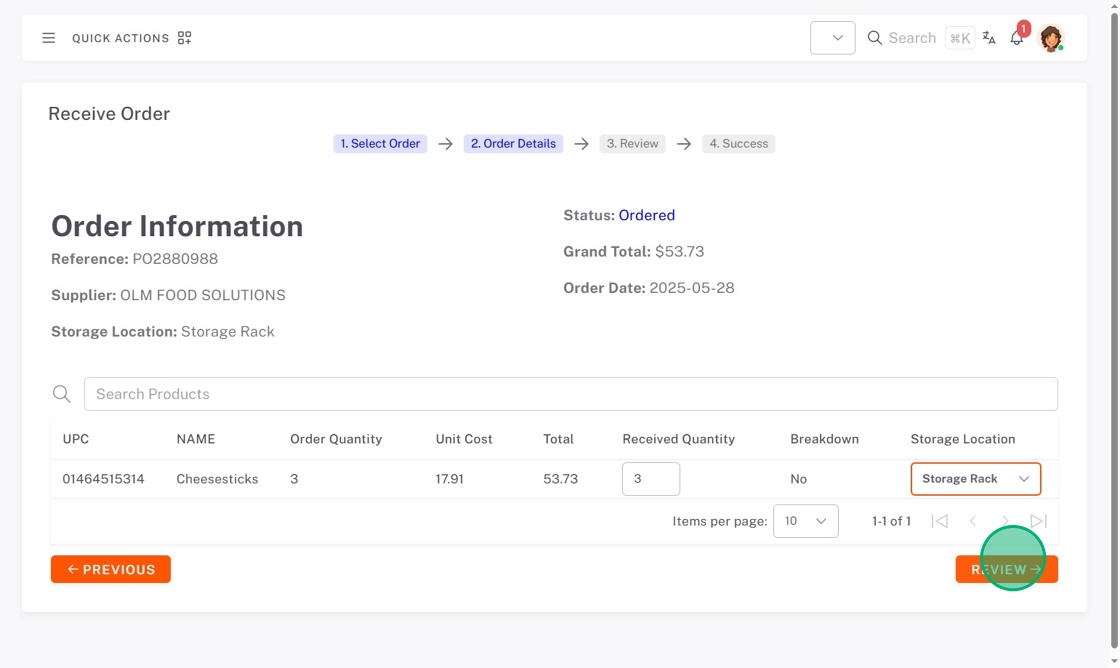Go to previous table page

tap(972, 521)
